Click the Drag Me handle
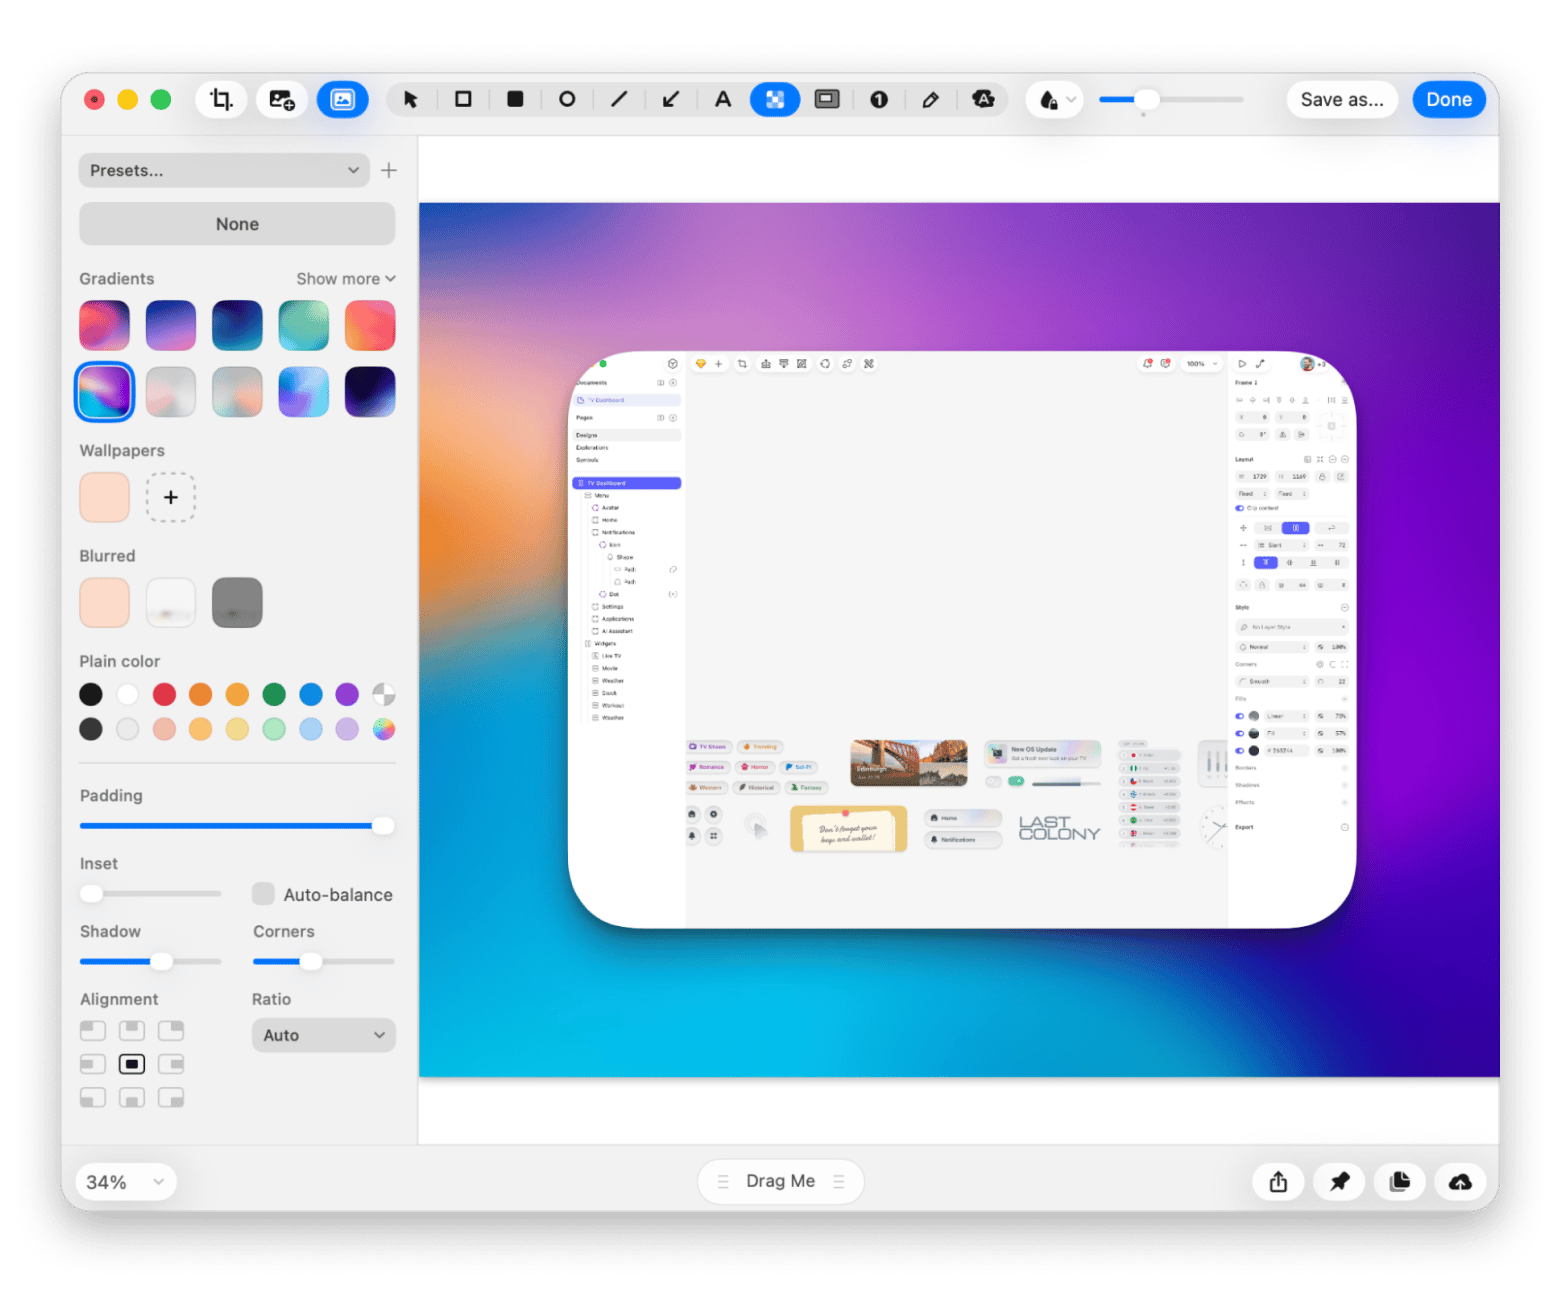 [x=780, y=1181]
